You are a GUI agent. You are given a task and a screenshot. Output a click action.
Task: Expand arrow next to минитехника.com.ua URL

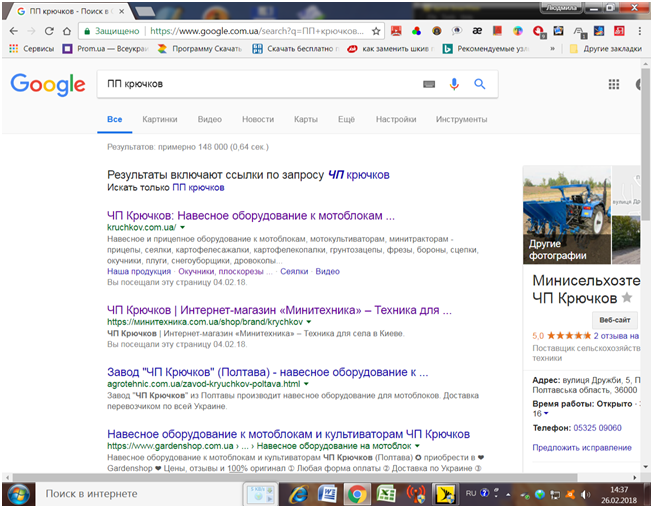click(x=309, y=322)
